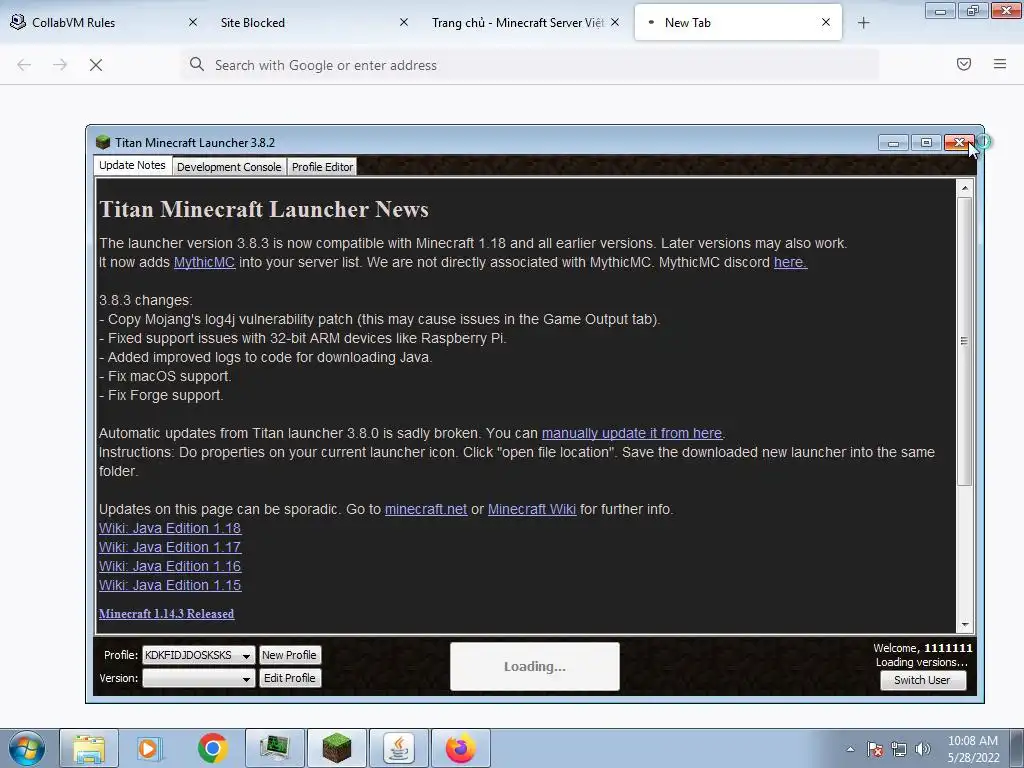The height and width of the screenshot is (768, 1024).
Task: Open the minecraft.net link
Action: (x=426, y=509)
